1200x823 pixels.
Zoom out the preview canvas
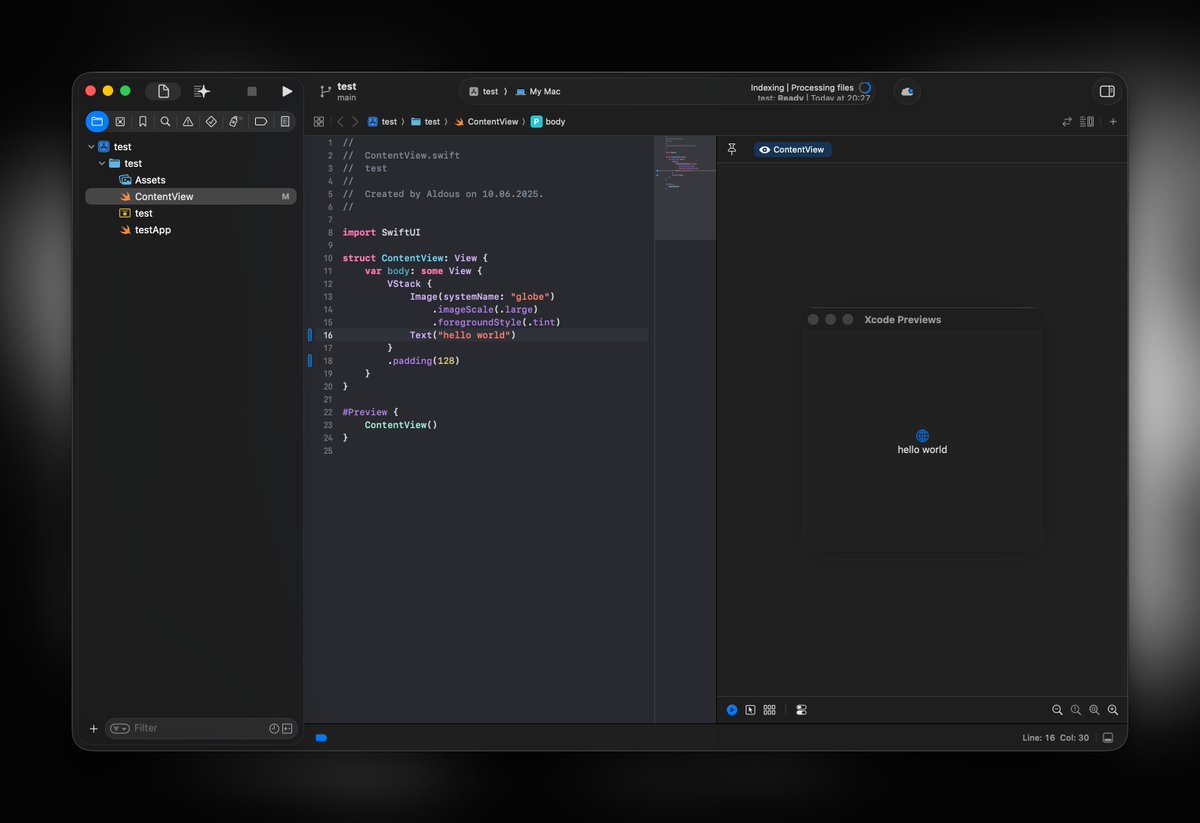(x=1057, y=710)
